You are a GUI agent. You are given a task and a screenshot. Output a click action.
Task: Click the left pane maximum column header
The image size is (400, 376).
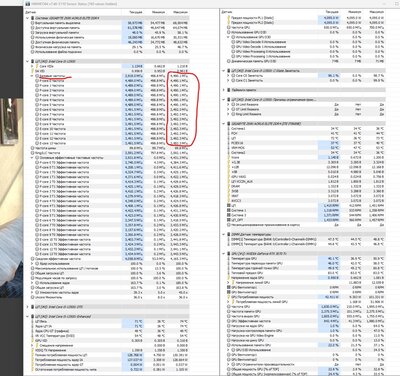point(180,12)
